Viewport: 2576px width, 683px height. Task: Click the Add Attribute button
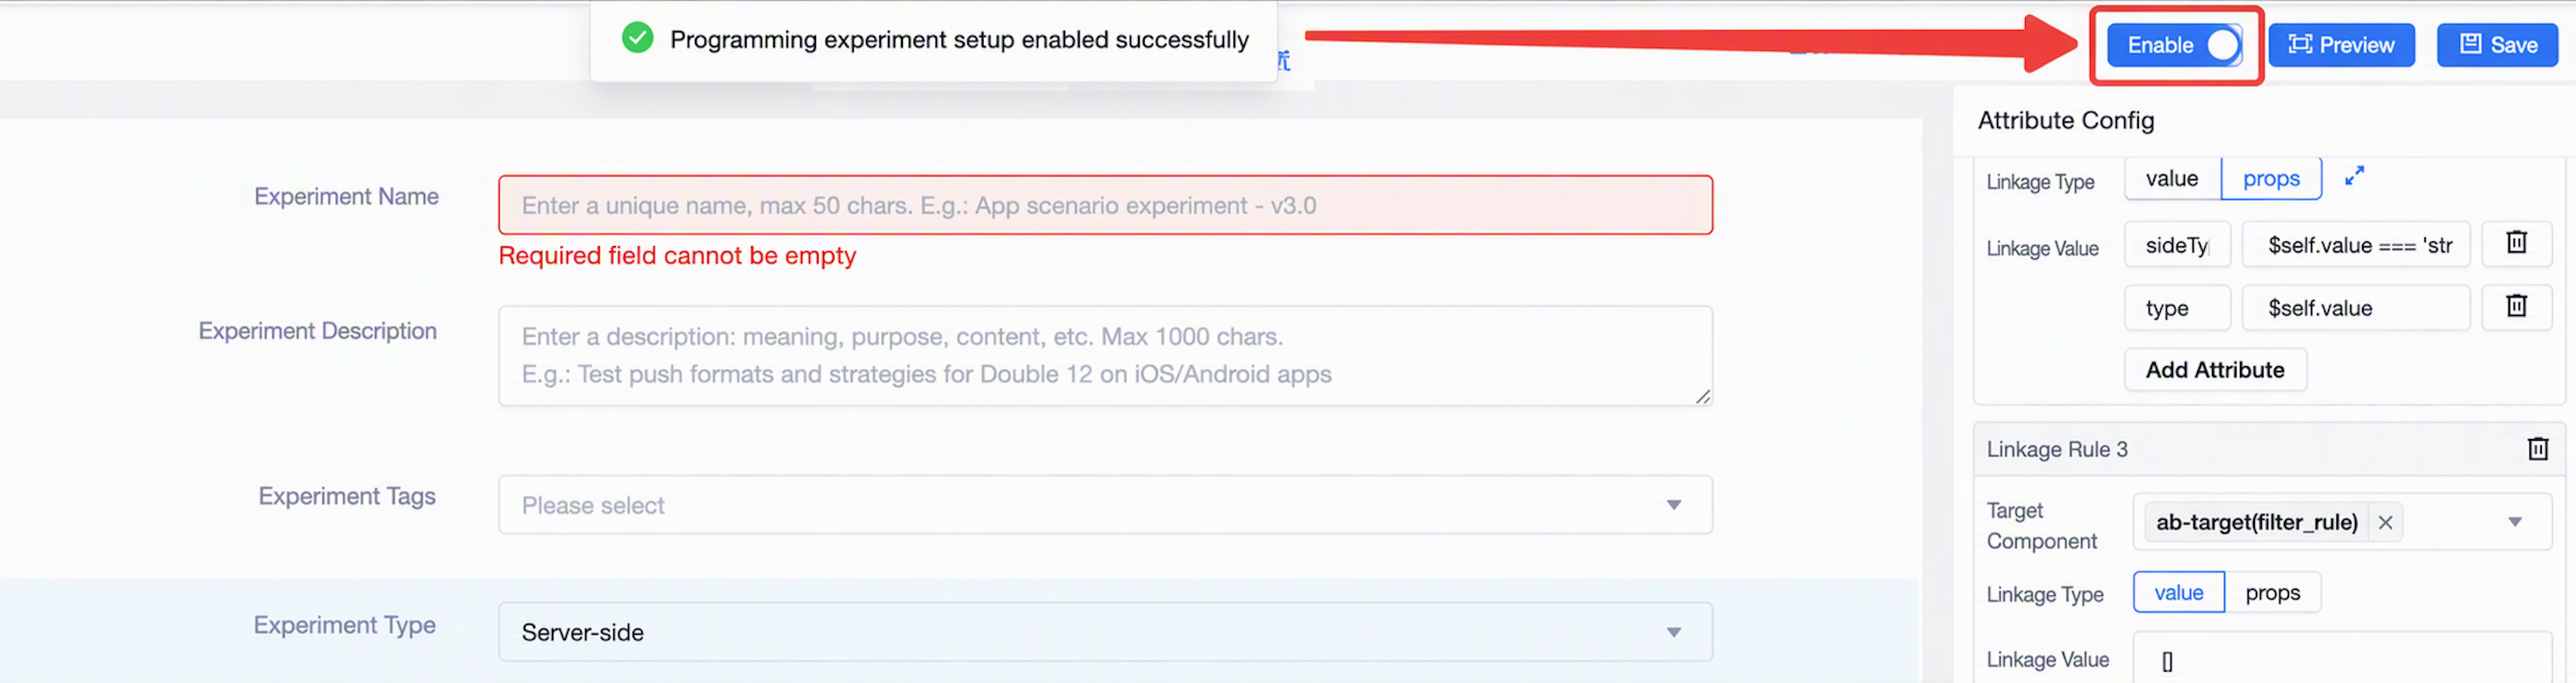tap(2215, 370)
